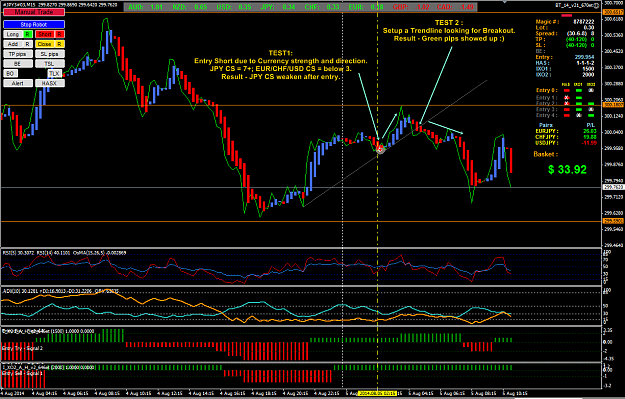The image size is (625, 399).
Task: Open a Short position
Action: [x=45, y=34]
